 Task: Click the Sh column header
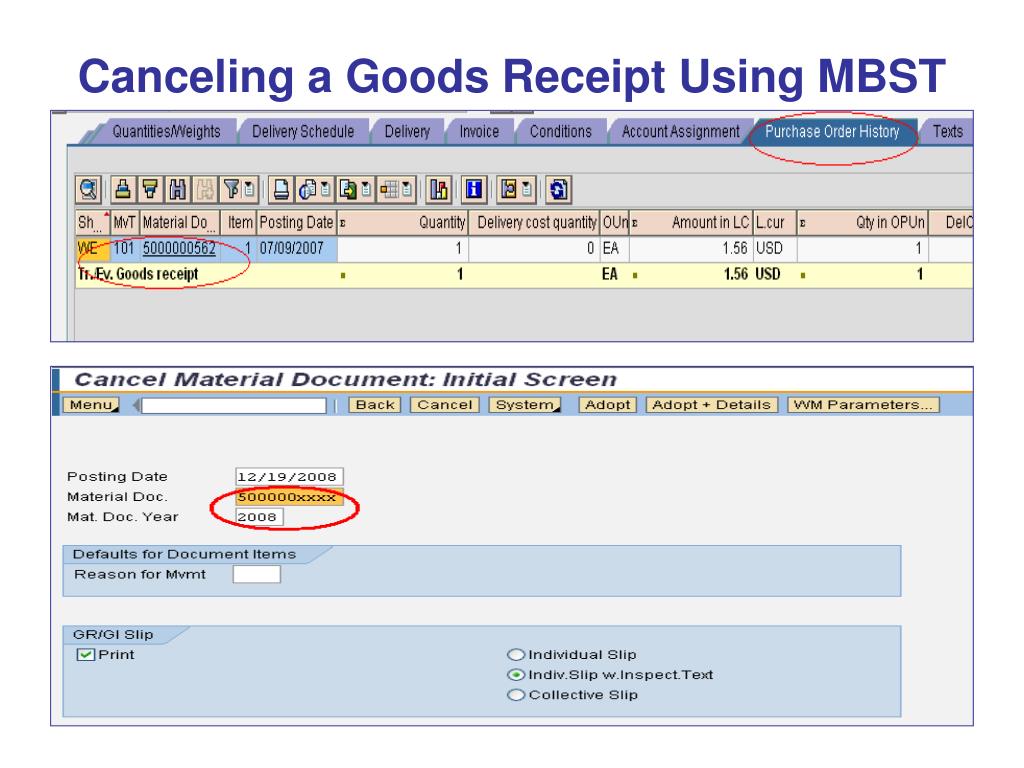click(92, 223)
